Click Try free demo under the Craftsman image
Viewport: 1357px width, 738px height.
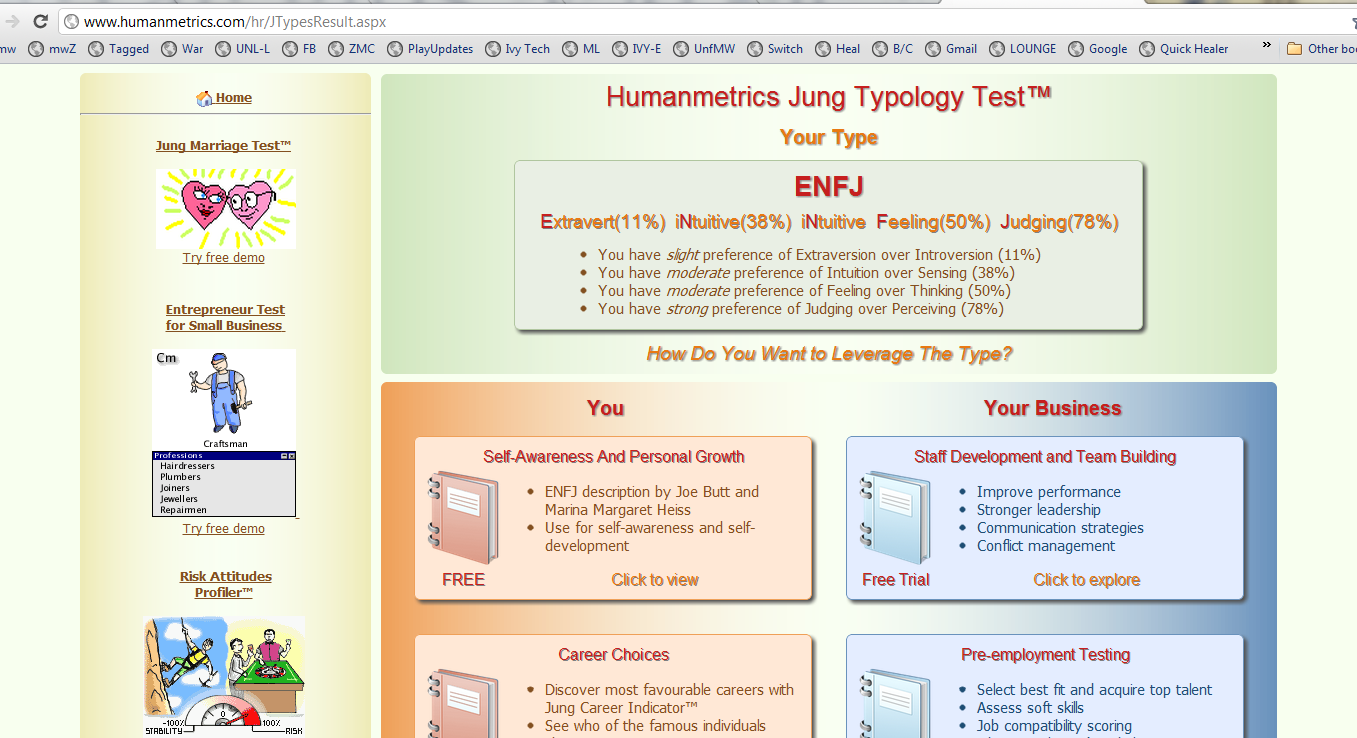point(223,528)
